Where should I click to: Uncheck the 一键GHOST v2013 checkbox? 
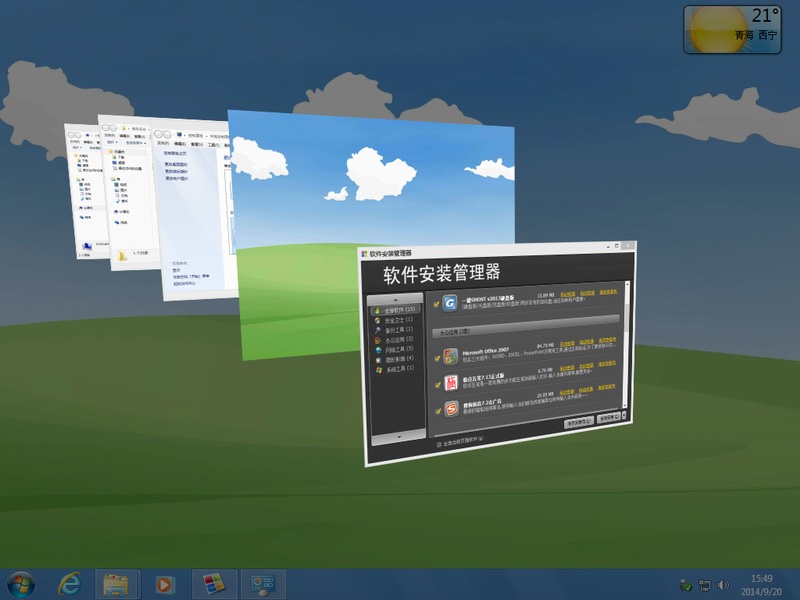point(436,304)
